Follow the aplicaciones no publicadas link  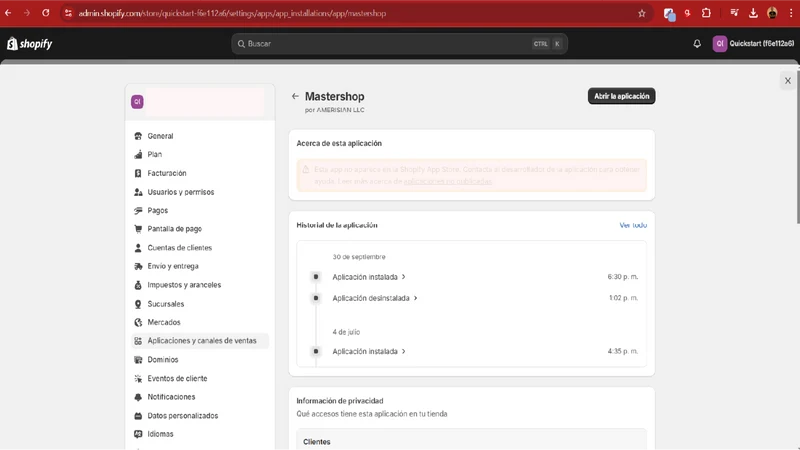[x=447, y=181]
